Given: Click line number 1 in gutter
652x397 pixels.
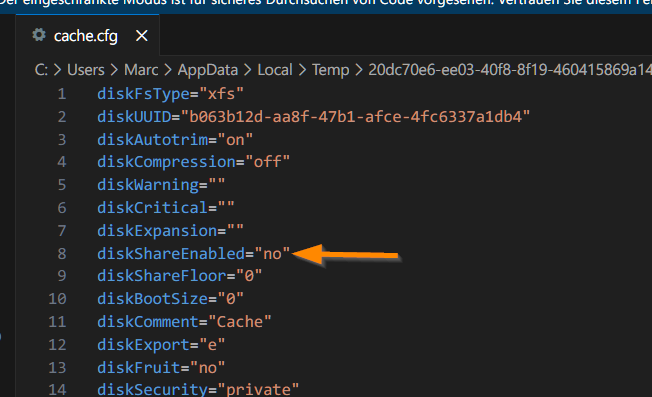Looking at the screenshot, I should point(62,94).
